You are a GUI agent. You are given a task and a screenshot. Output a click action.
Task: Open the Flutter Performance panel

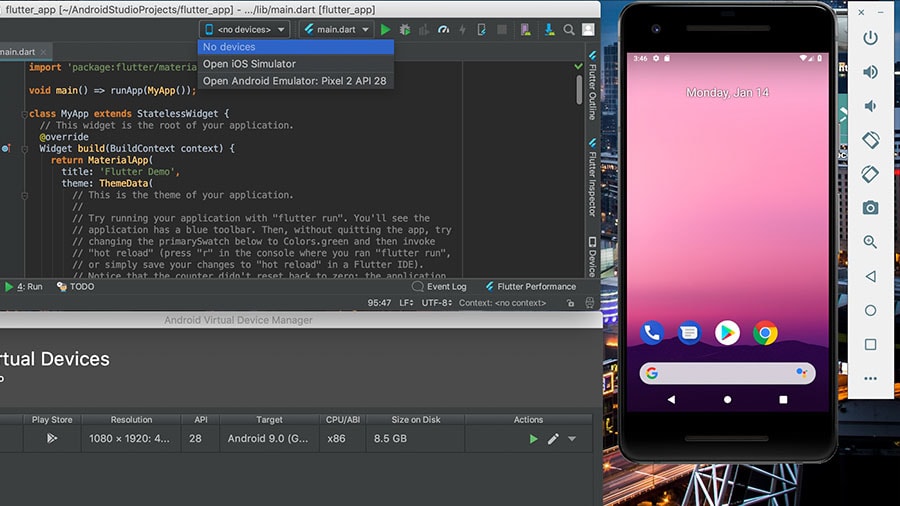(530, 286)
